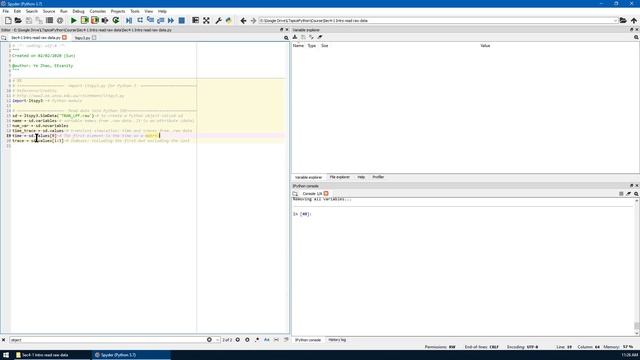Toggle regular expression search
This screenshot has width=640, height=360.
click(257, 340)
